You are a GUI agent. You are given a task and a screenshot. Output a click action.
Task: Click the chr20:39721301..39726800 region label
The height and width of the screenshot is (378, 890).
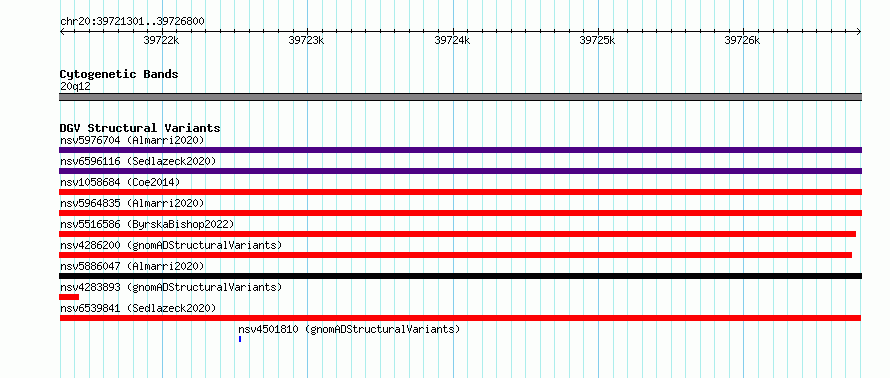(x=132, y=22)
